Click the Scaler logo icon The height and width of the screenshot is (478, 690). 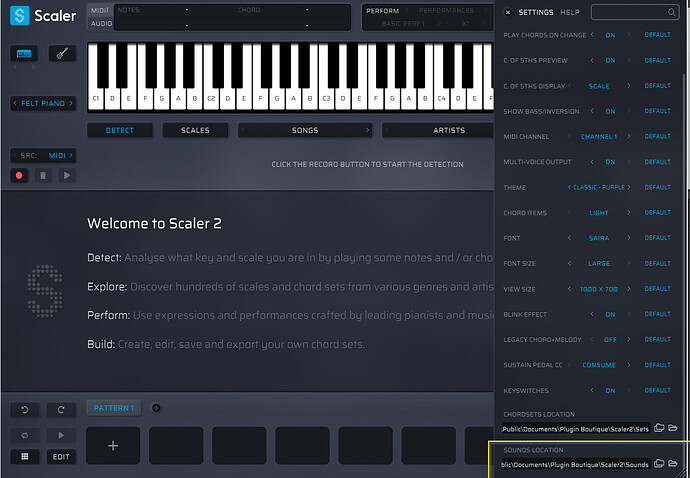(19, 15)
